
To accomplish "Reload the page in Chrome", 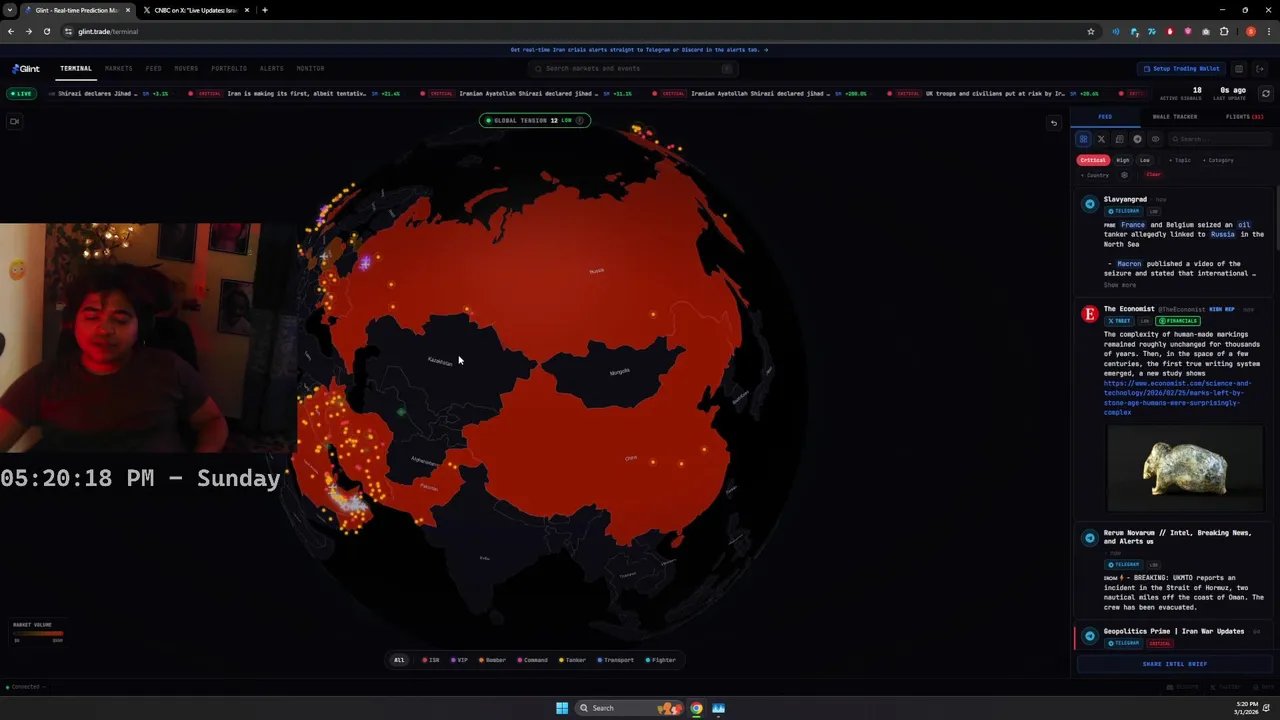I will coord(46,31).
